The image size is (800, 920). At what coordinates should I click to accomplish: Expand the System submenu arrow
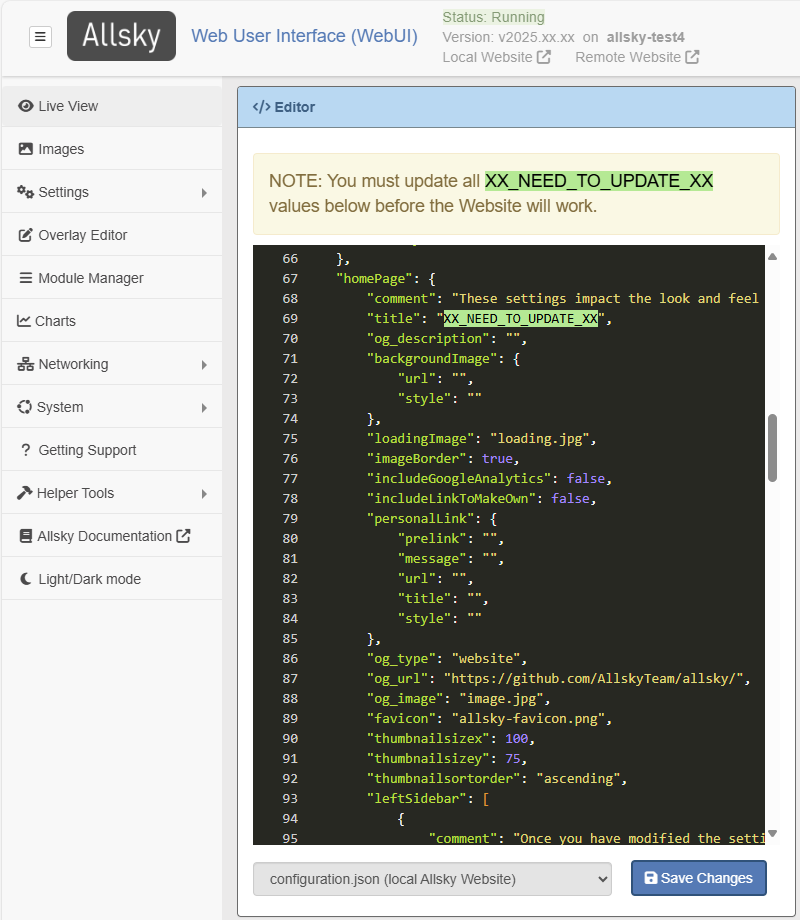tap(204, 407)
